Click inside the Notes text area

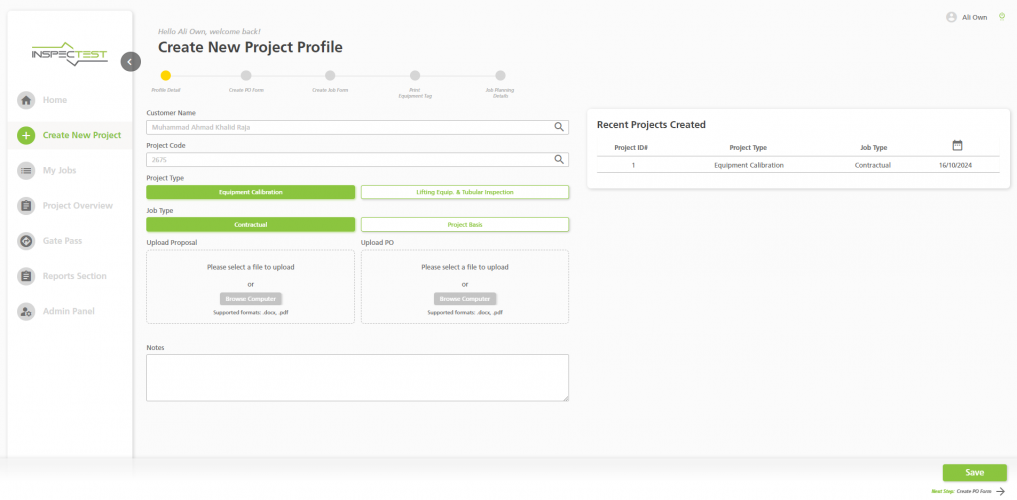357,377
